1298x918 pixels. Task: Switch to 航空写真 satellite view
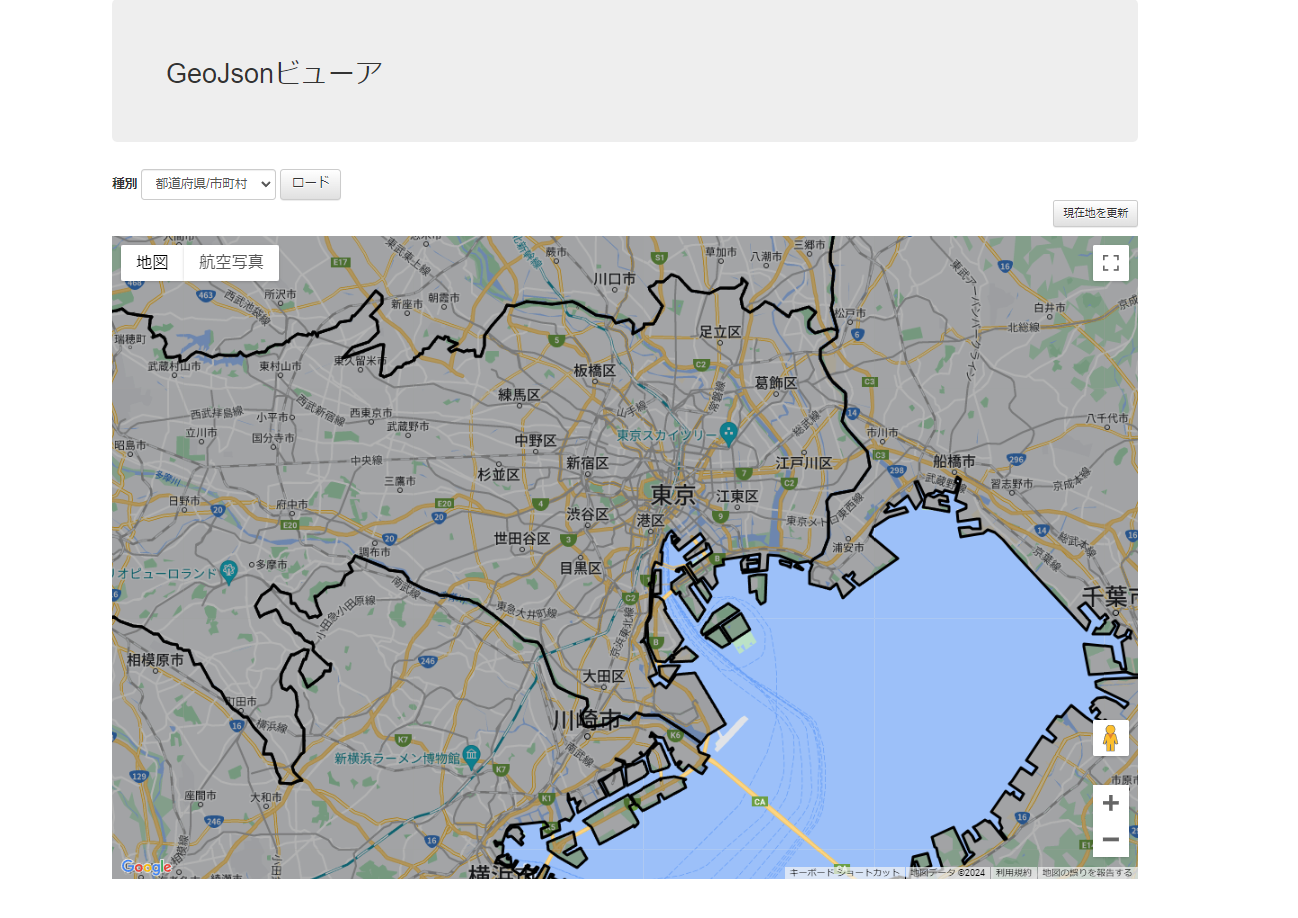point(231,263)
